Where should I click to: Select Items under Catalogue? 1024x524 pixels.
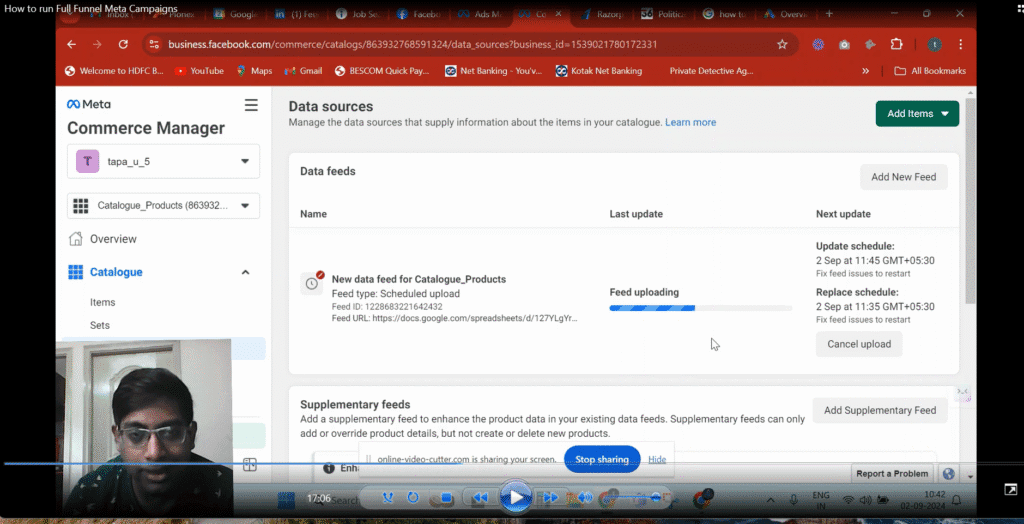[102, 302]
